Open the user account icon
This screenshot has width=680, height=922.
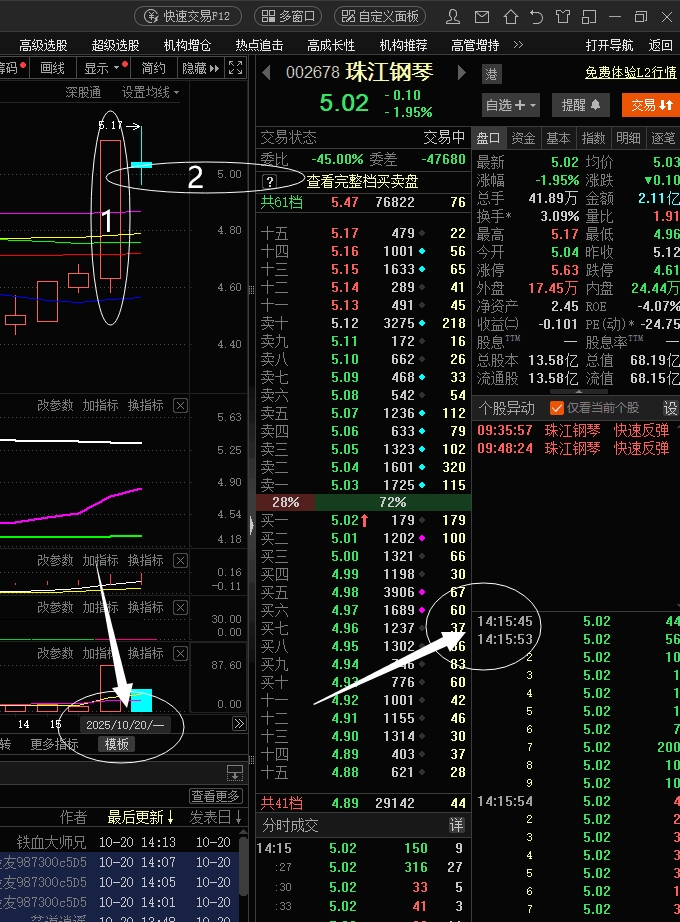click(x=453, y=16)
